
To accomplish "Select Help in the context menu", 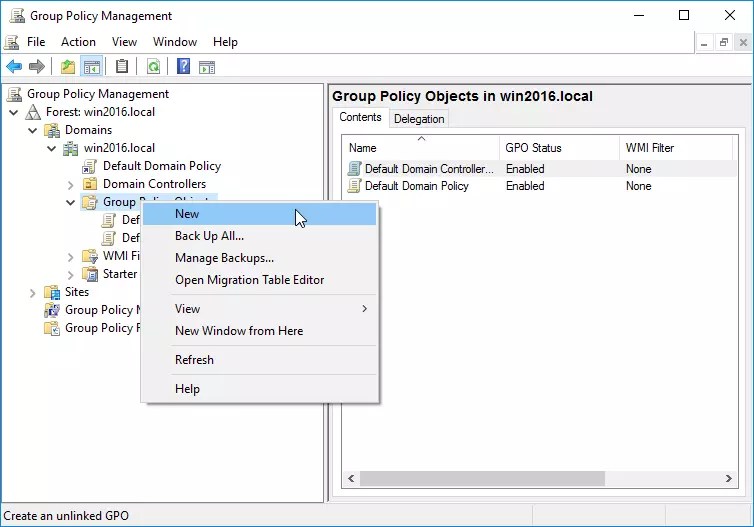I will click(x=260, y=389).
